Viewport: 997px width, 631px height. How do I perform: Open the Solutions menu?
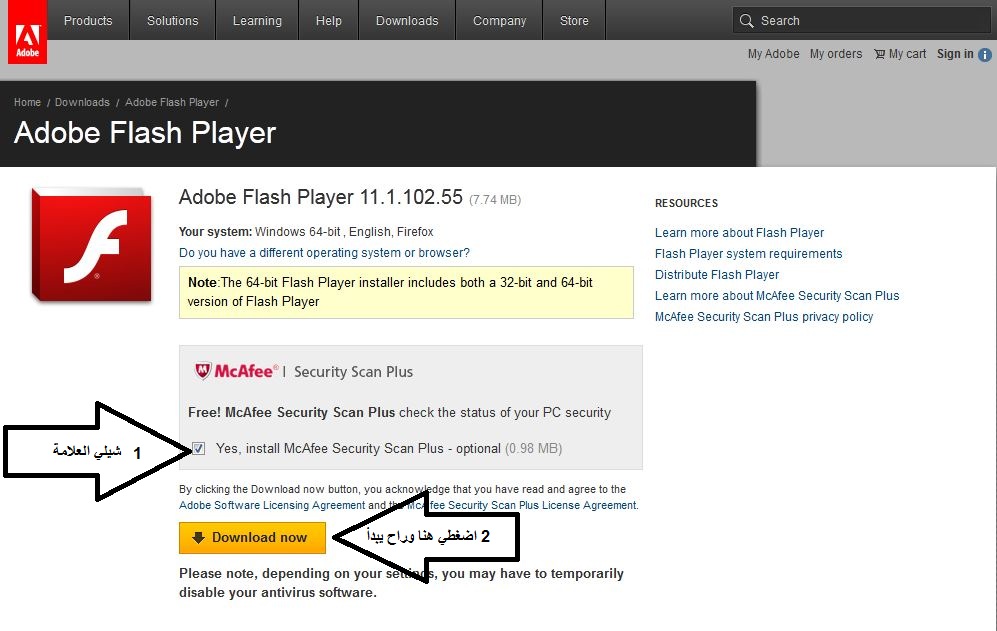tap(172, 20)
